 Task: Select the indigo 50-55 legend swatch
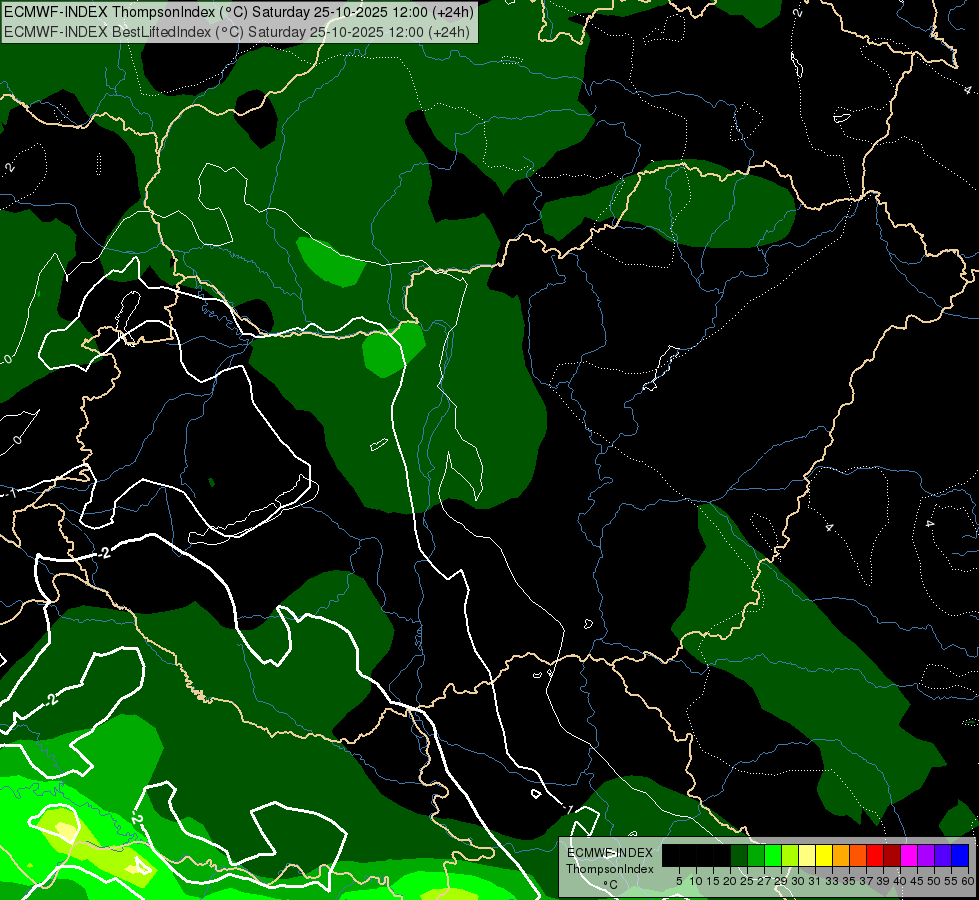pos(942,855)
